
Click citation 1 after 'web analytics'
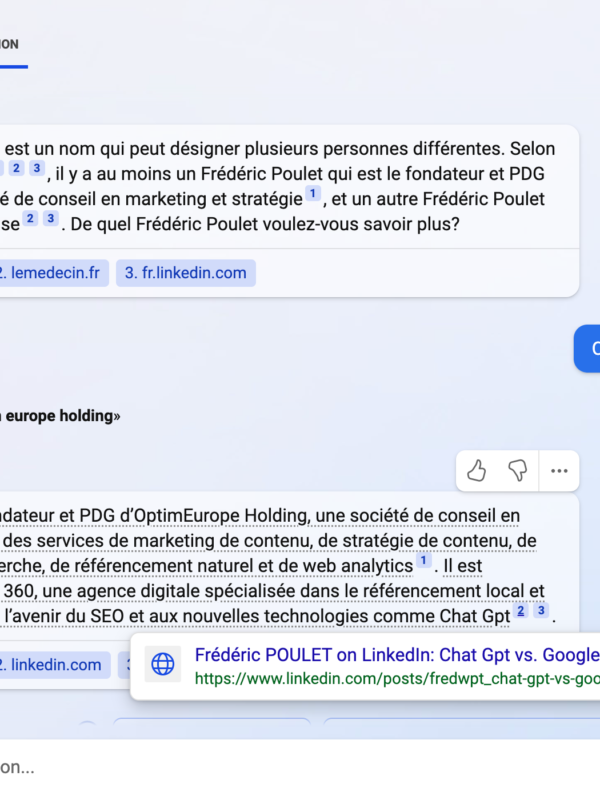(x=424, y=562)
